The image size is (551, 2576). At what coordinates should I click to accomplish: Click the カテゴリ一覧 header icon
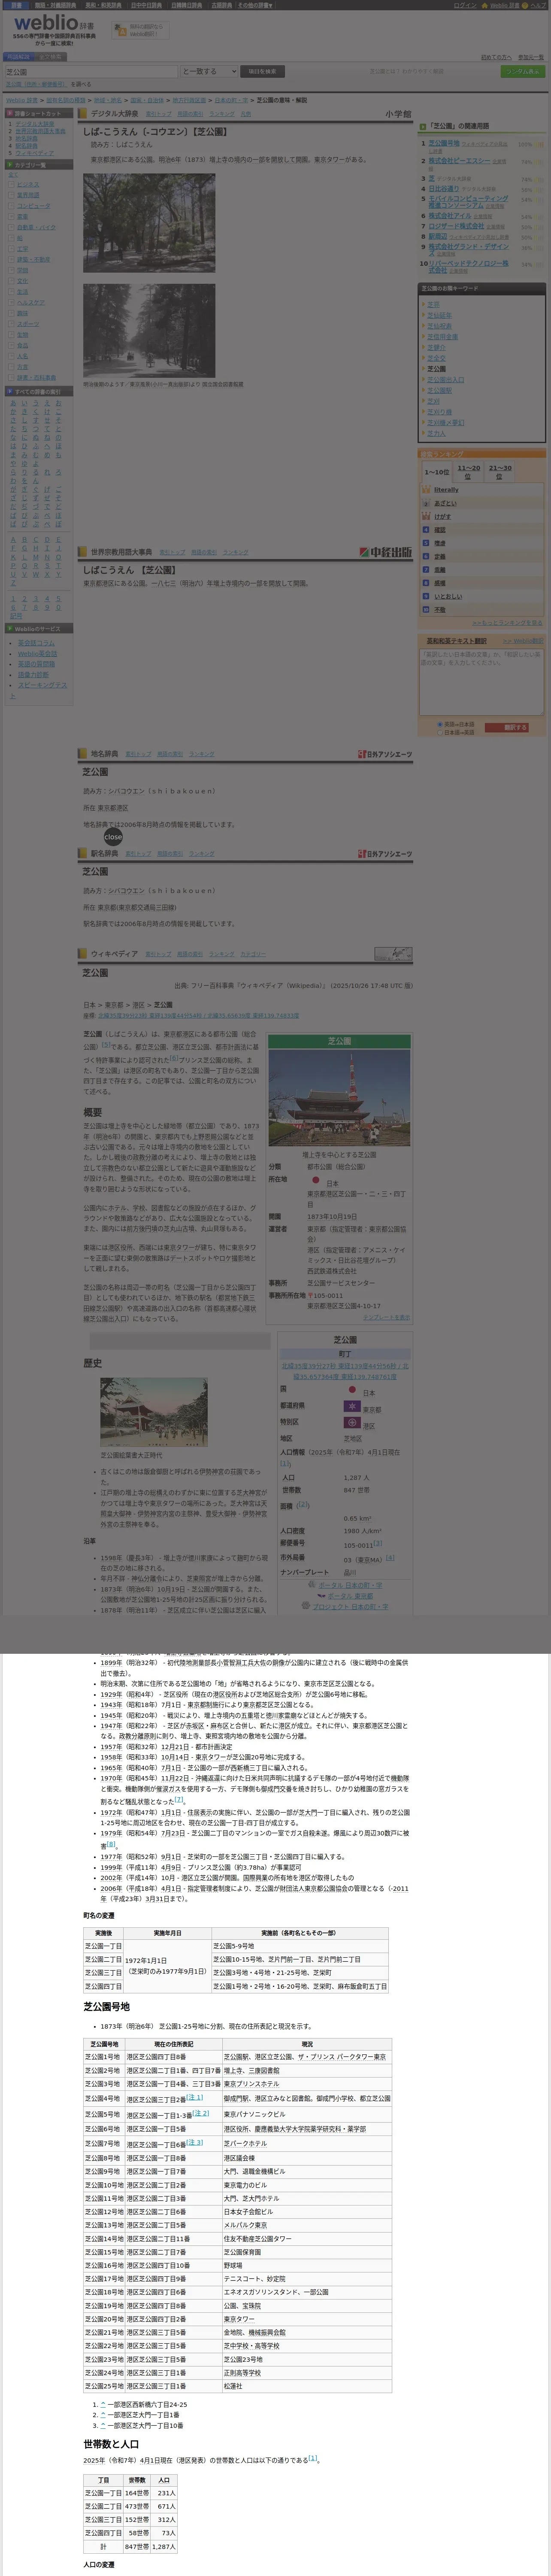pyautogui.click(x=10, y=165)
